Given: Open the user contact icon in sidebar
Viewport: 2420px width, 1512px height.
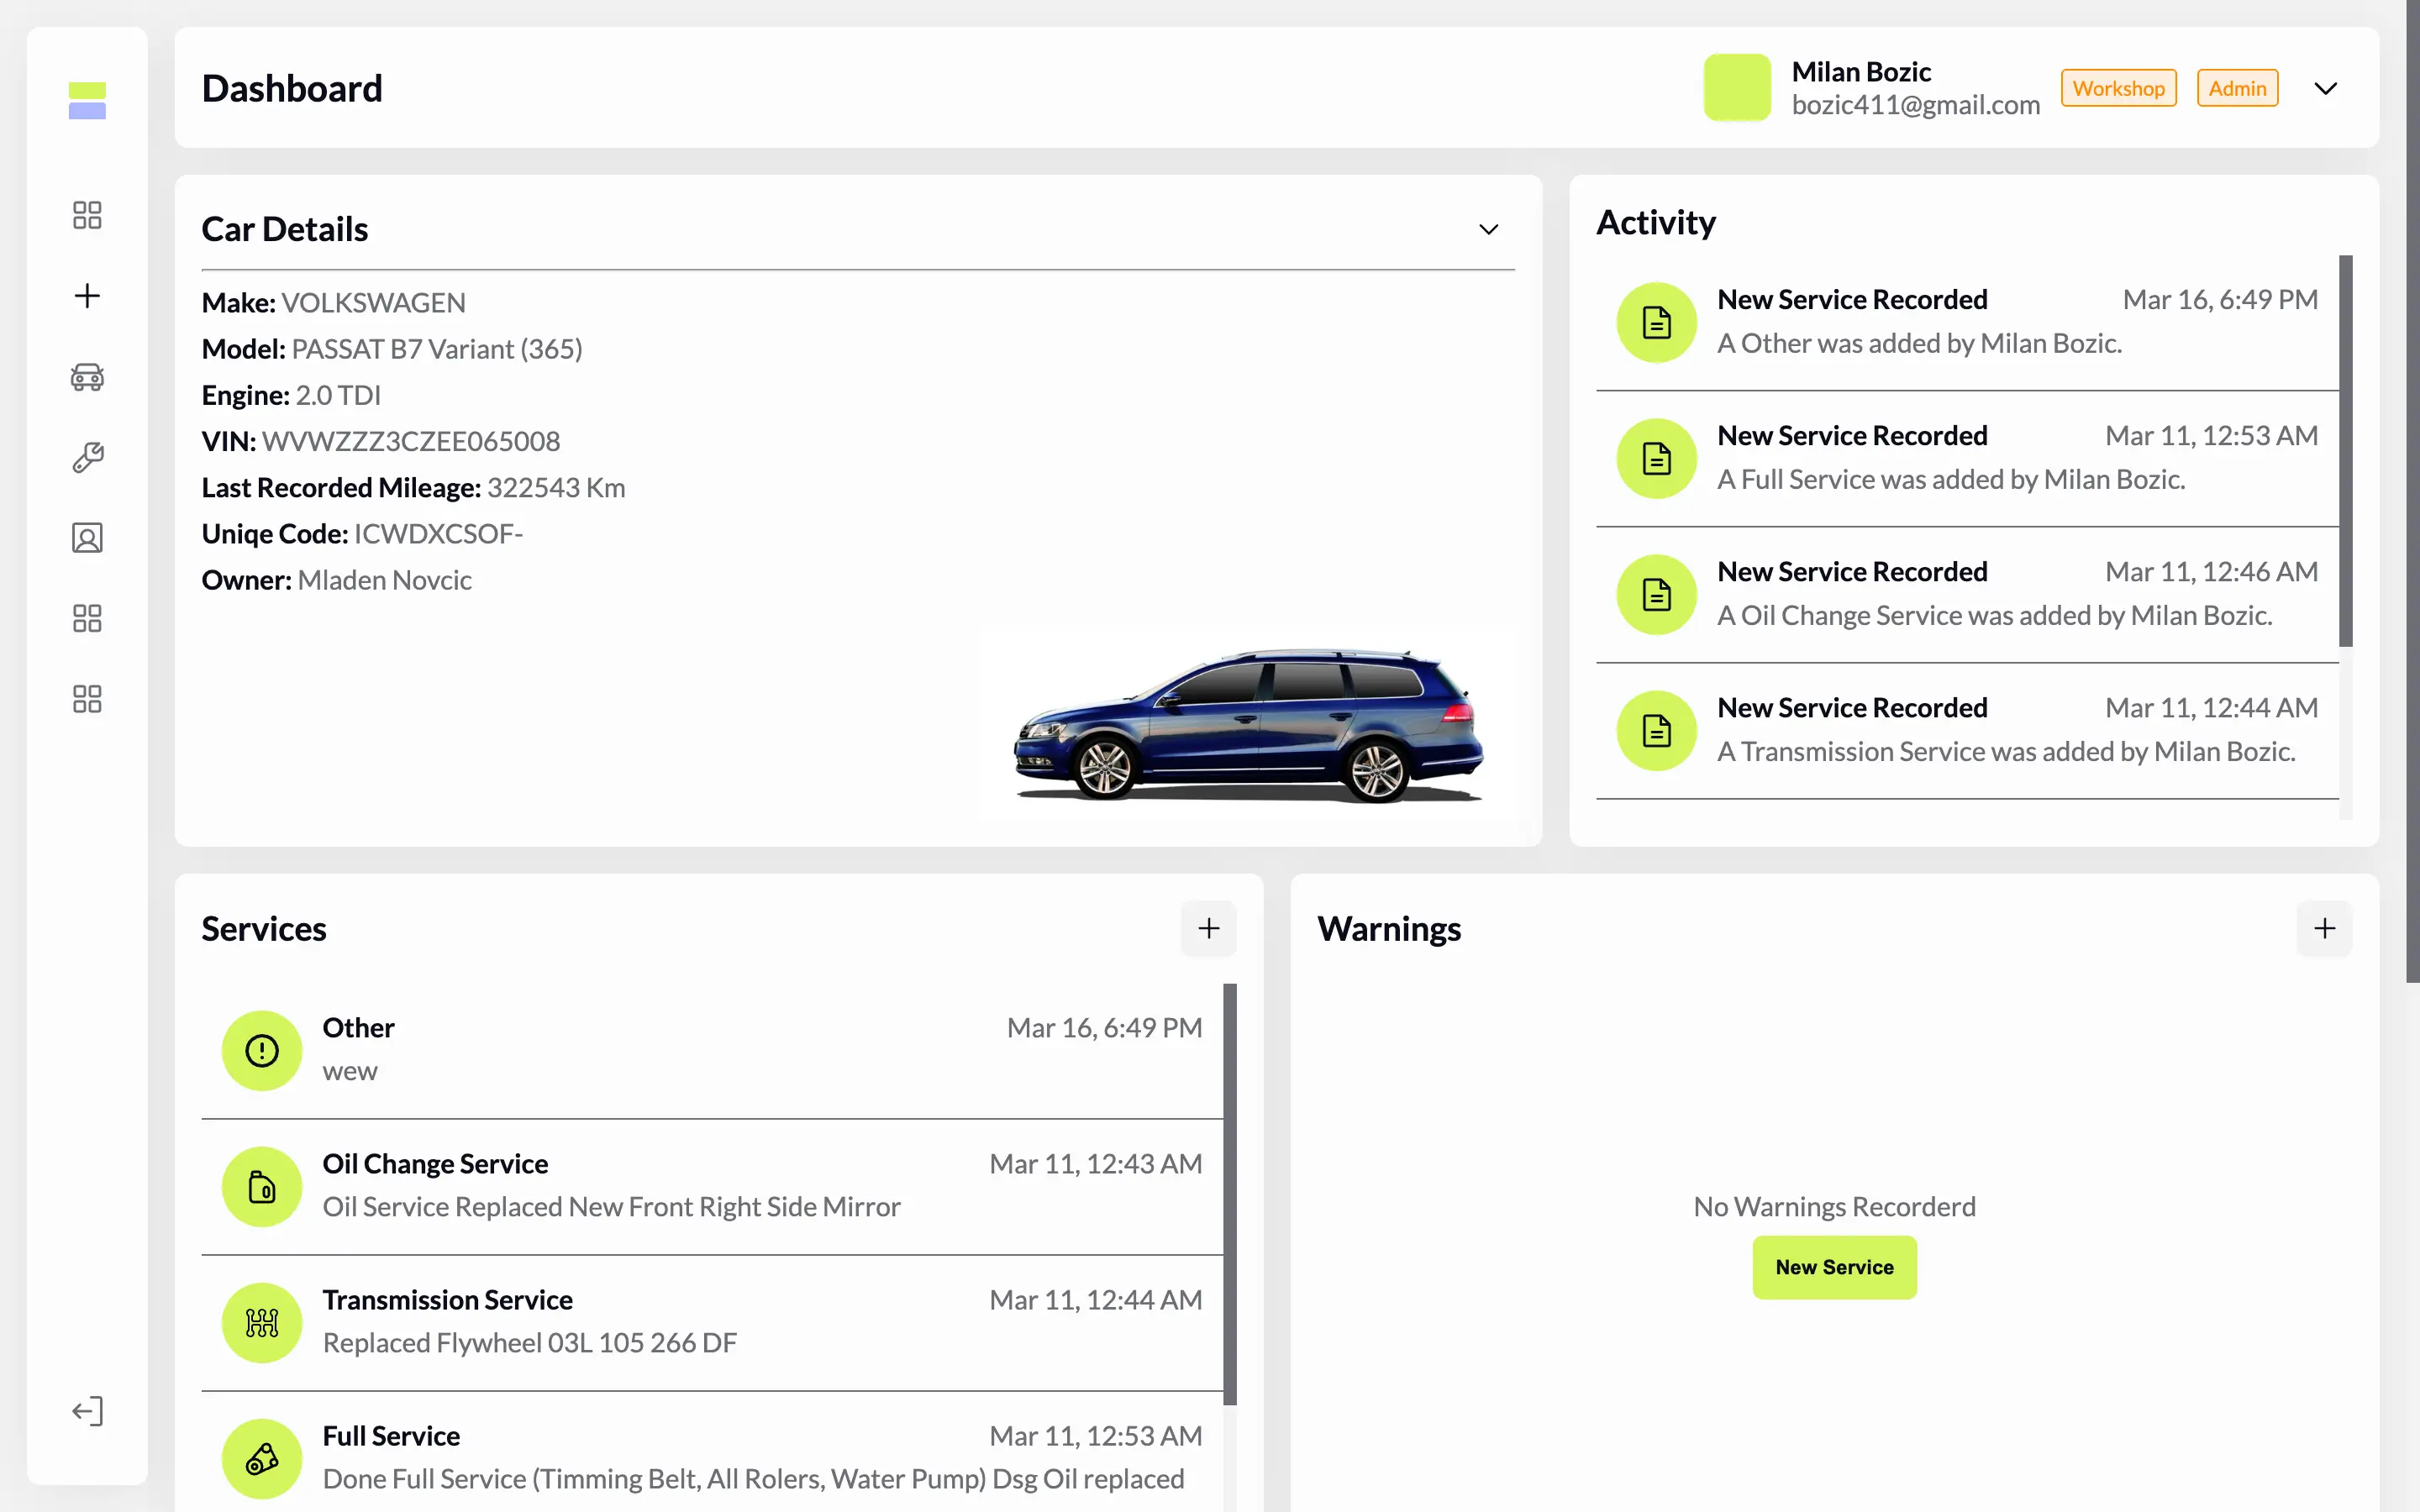Looking at the screenshot, I should pos(87,538).
